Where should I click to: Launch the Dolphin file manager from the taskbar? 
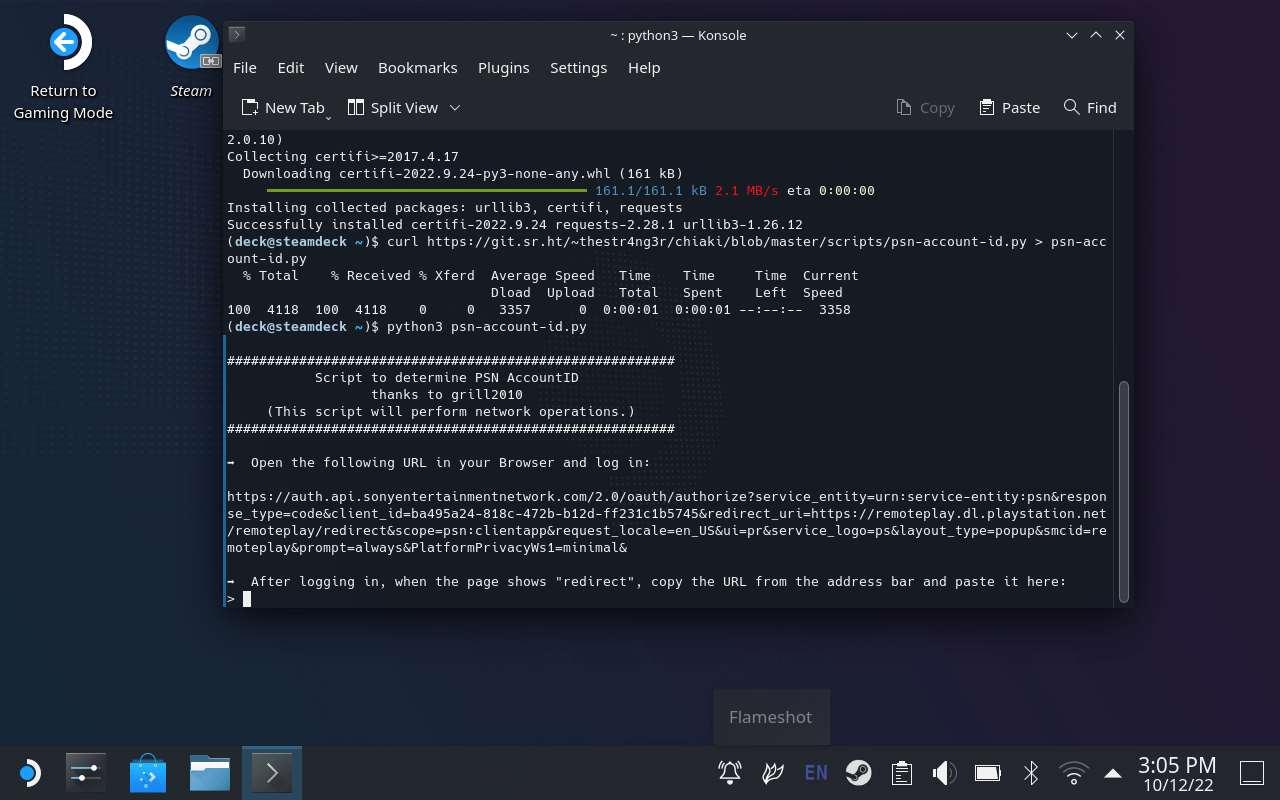tap(210, 773)
